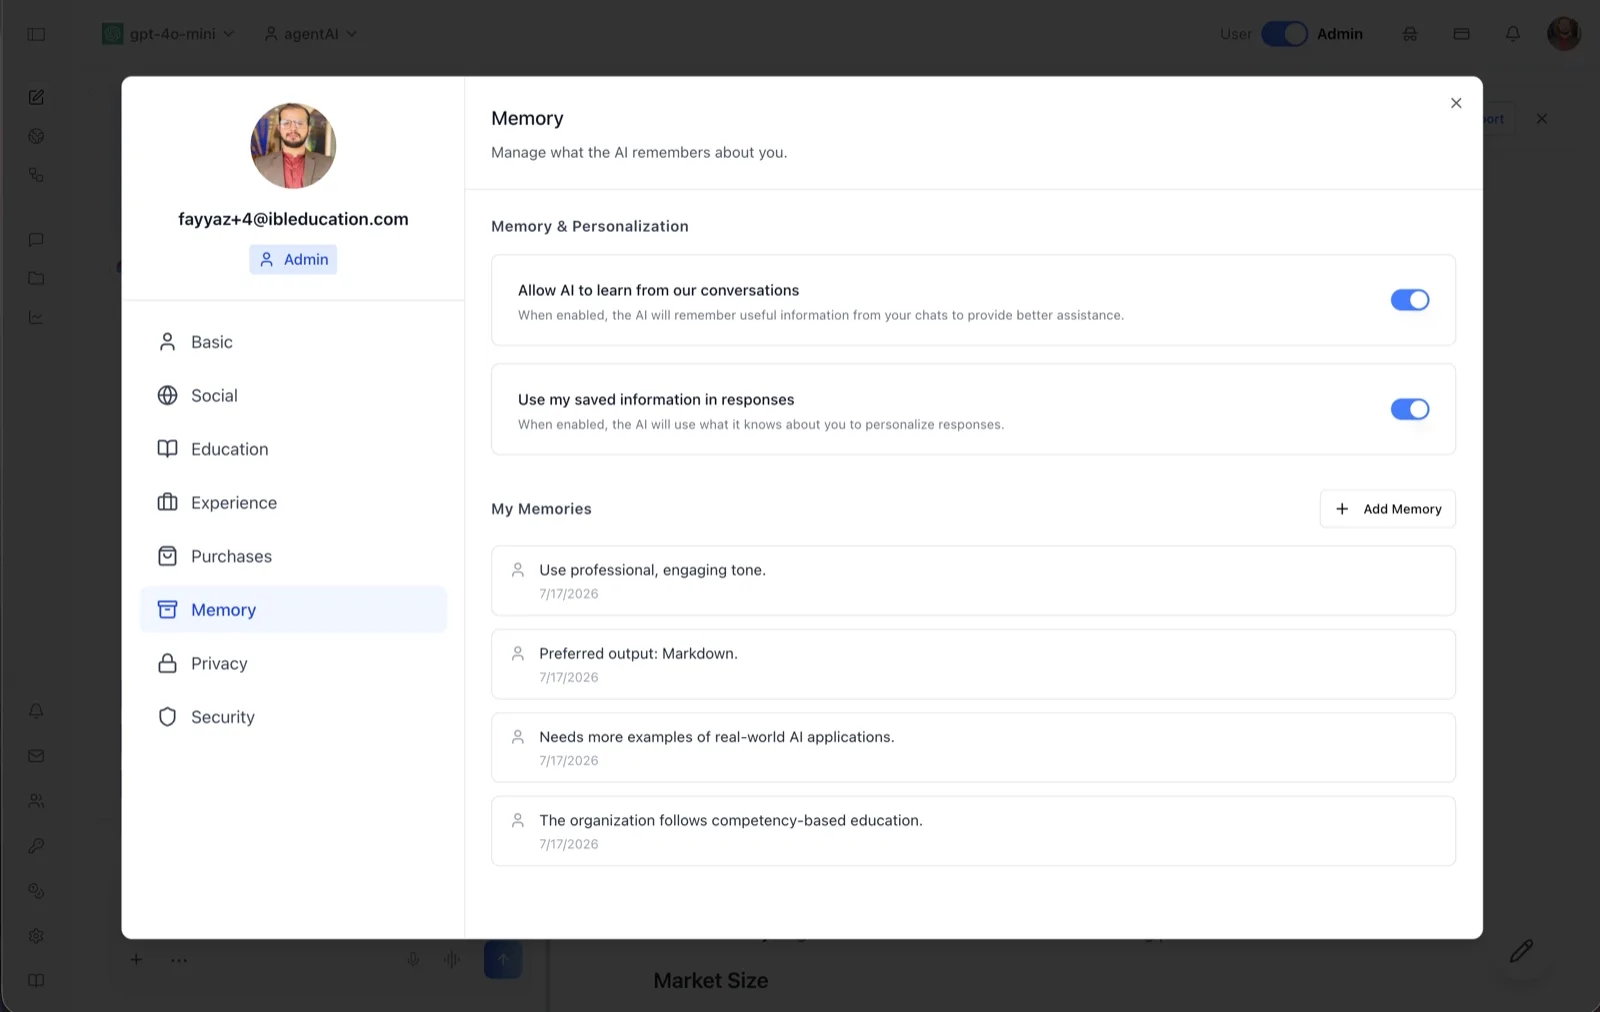The image size is (1600, 1012).
Task: Close the background panel with X icon
Action: tap(1542, 118)
